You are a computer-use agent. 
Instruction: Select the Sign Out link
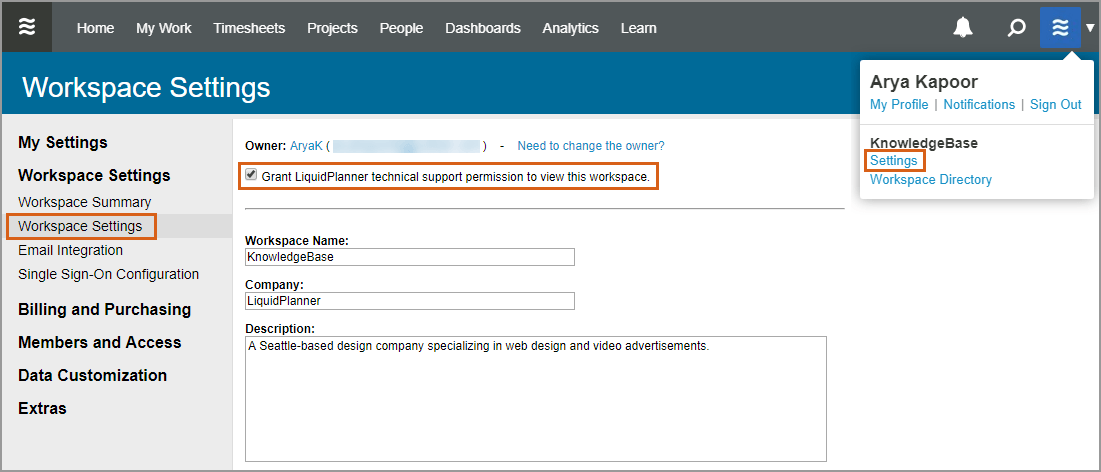click(1056, 105)
